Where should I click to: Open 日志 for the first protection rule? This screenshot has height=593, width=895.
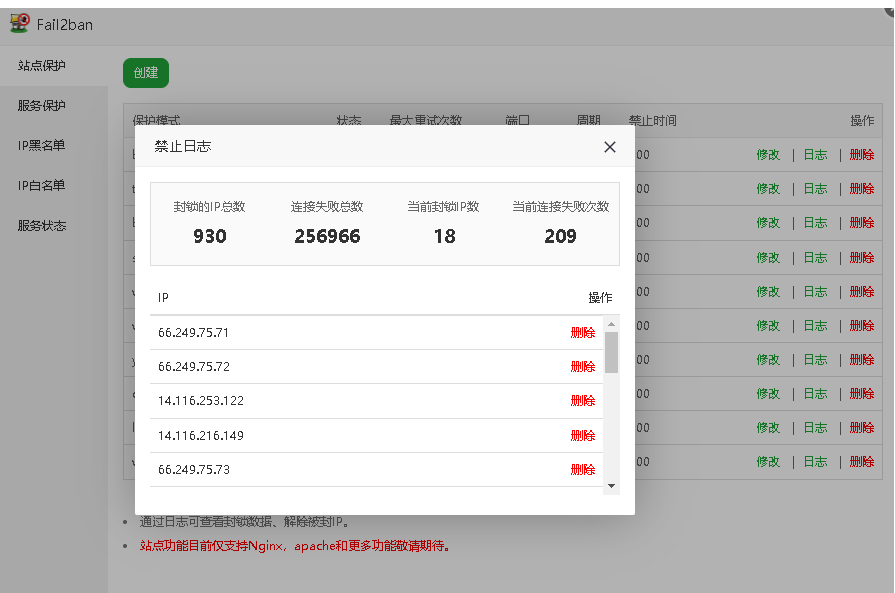[x=815, y=155]
